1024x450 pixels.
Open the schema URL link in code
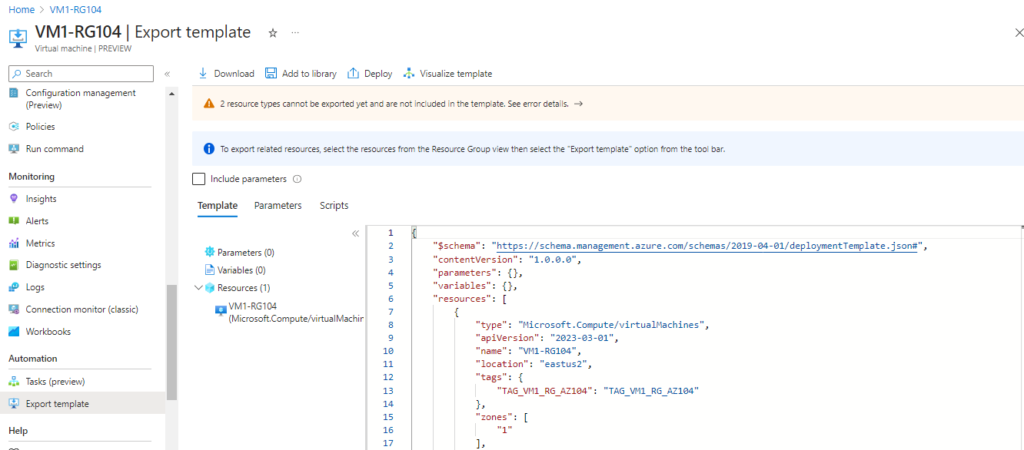(x=708, y=246)
